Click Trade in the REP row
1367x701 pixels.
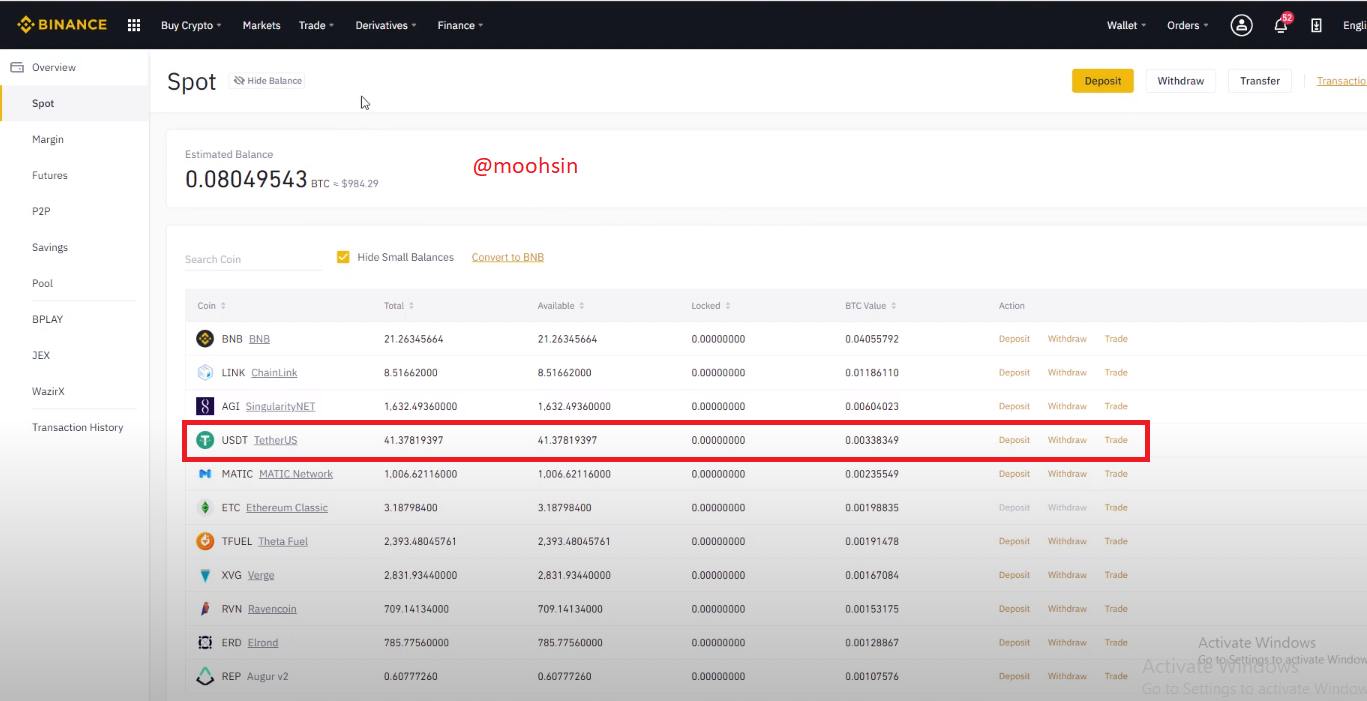[x=1116, y=676]
